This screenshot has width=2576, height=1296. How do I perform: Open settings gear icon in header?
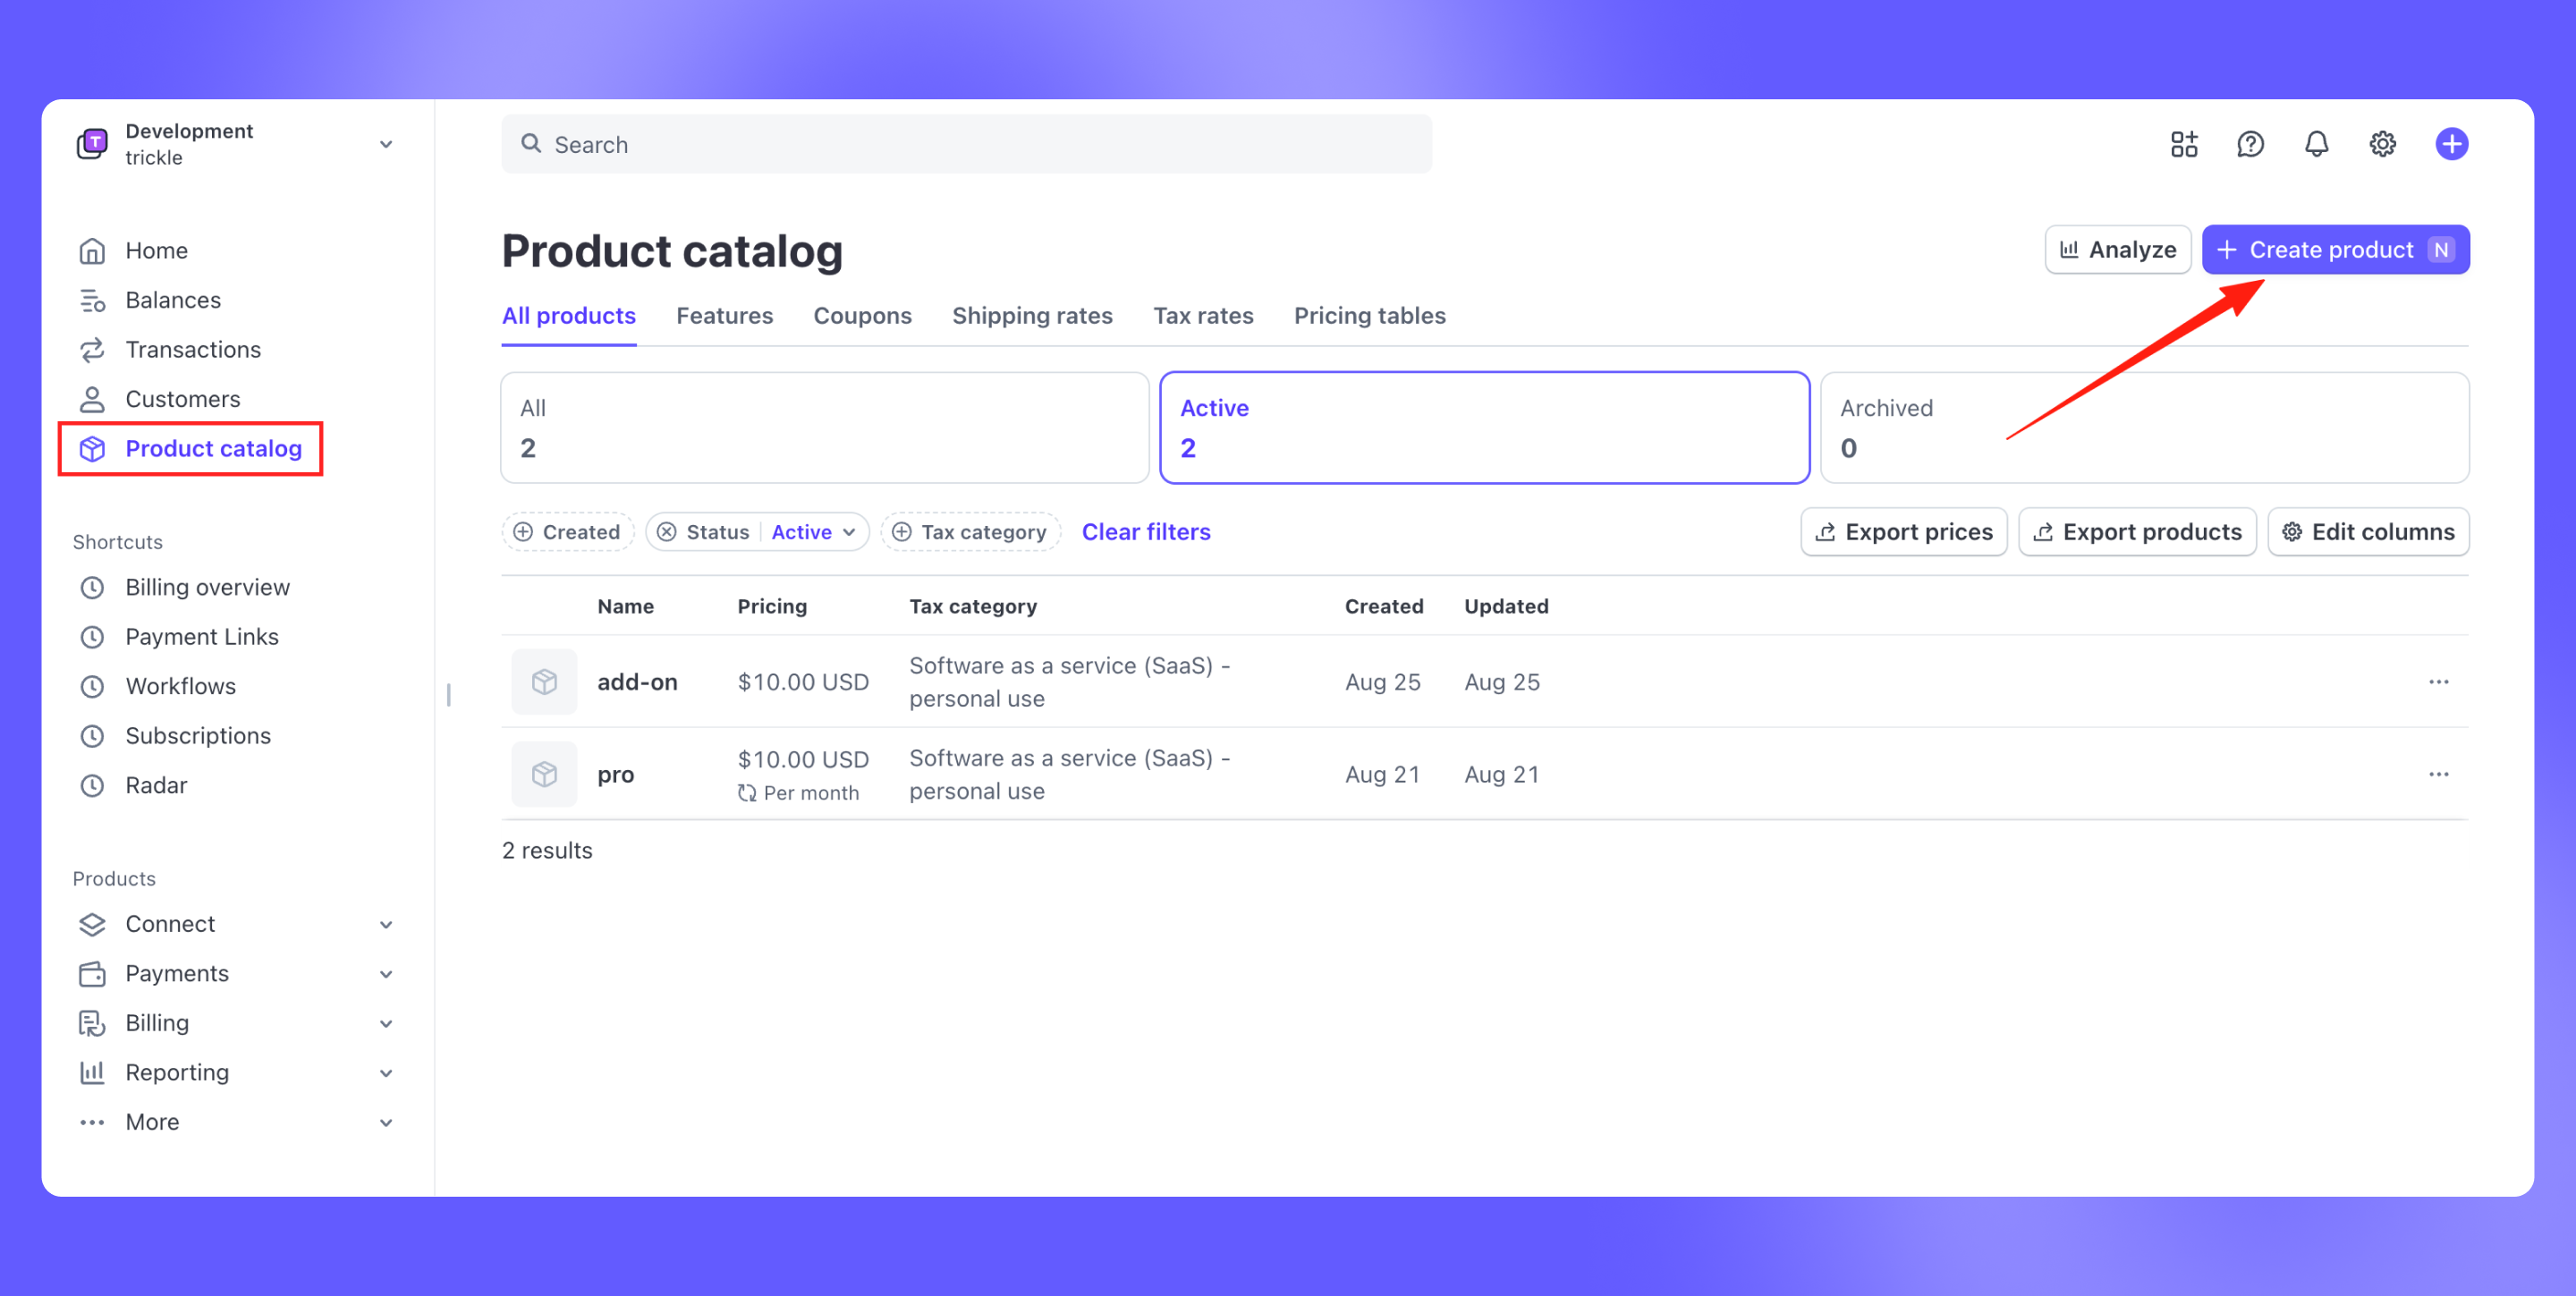[2383, 144]
